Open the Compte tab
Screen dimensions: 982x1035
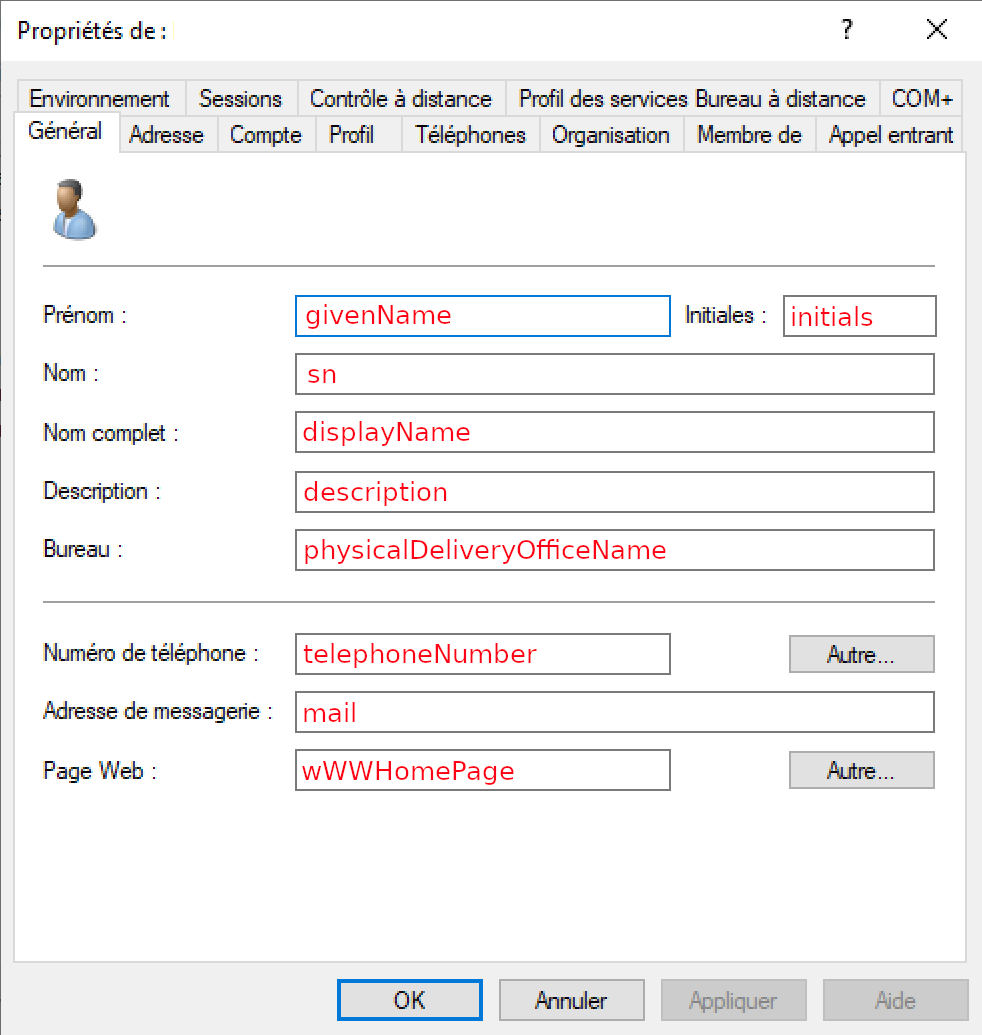tap(265, 135)
